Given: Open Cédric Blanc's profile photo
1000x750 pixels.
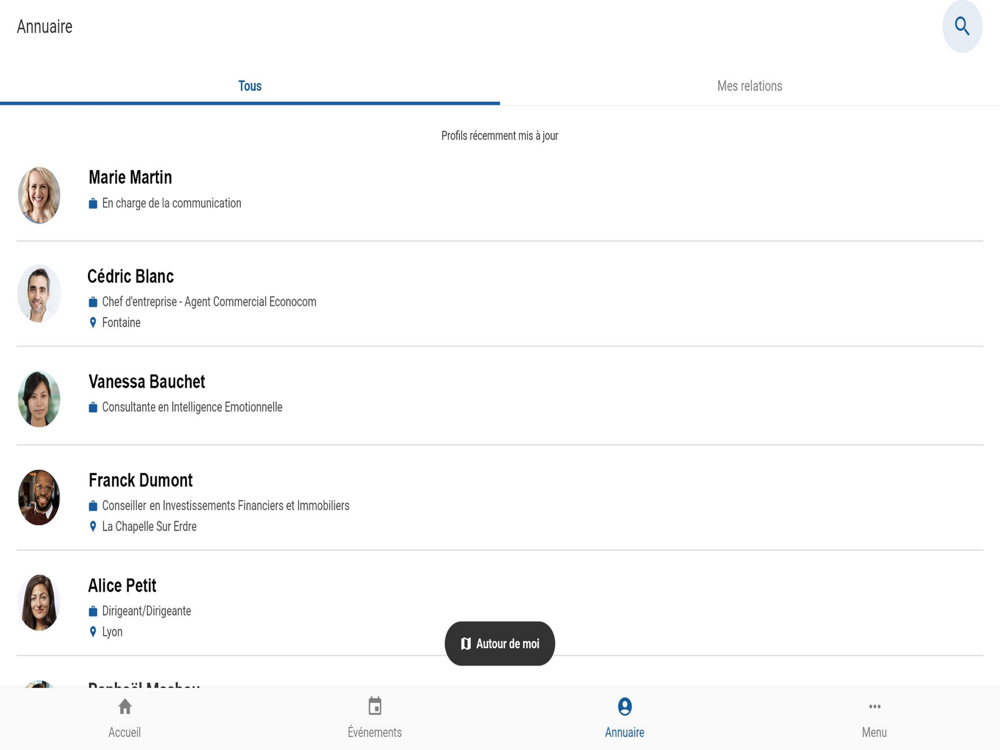Looking at the screenshot, I should pos(39,294).
